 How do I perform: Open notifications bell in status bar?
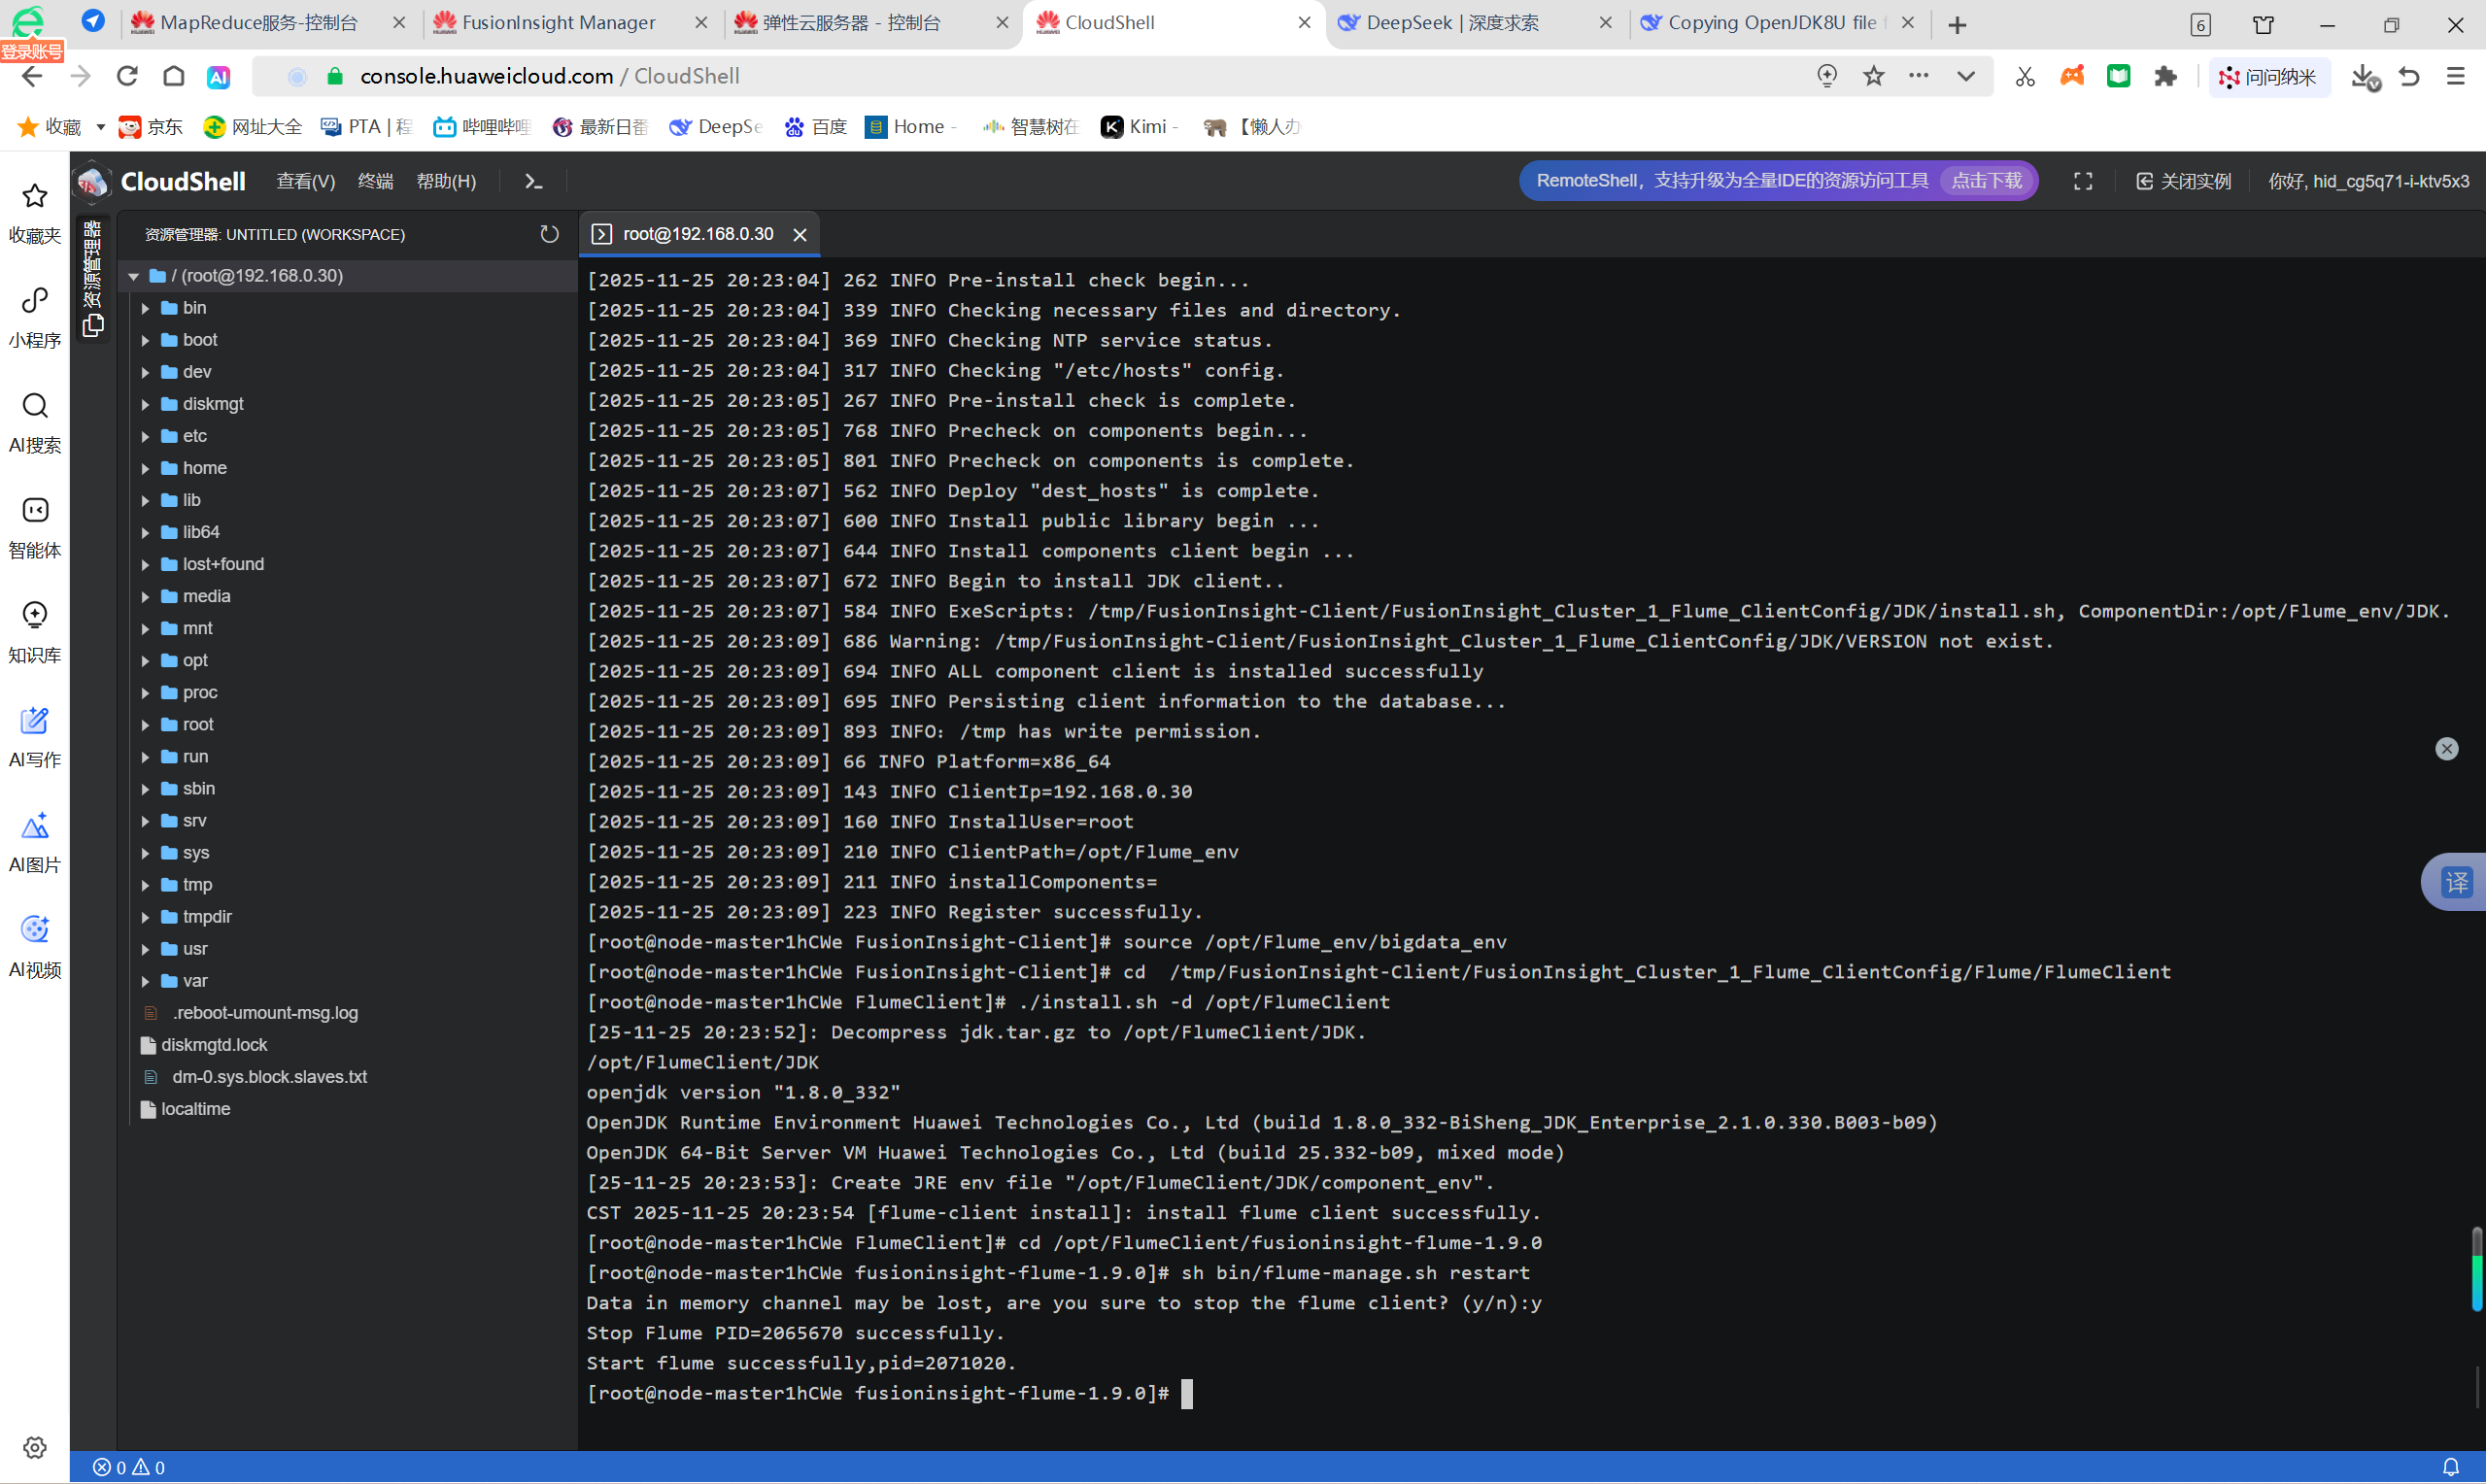coord(2450,1467)
